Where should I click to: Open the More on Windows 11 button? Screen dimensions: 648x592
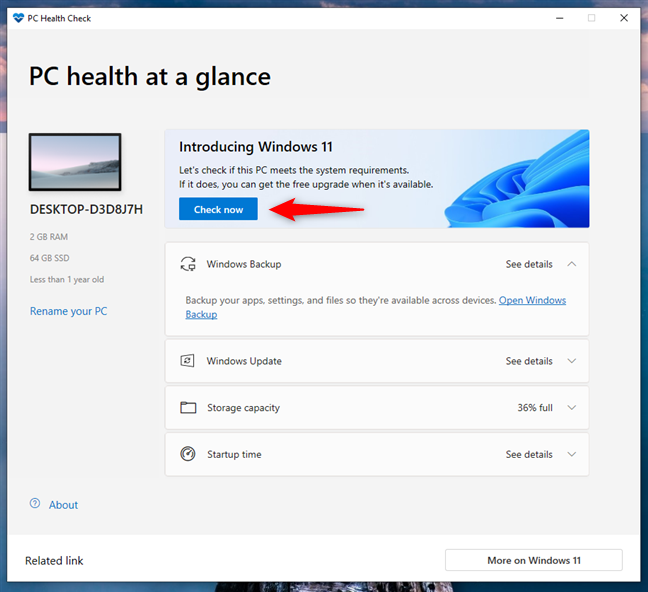click(x=534, y=560)
